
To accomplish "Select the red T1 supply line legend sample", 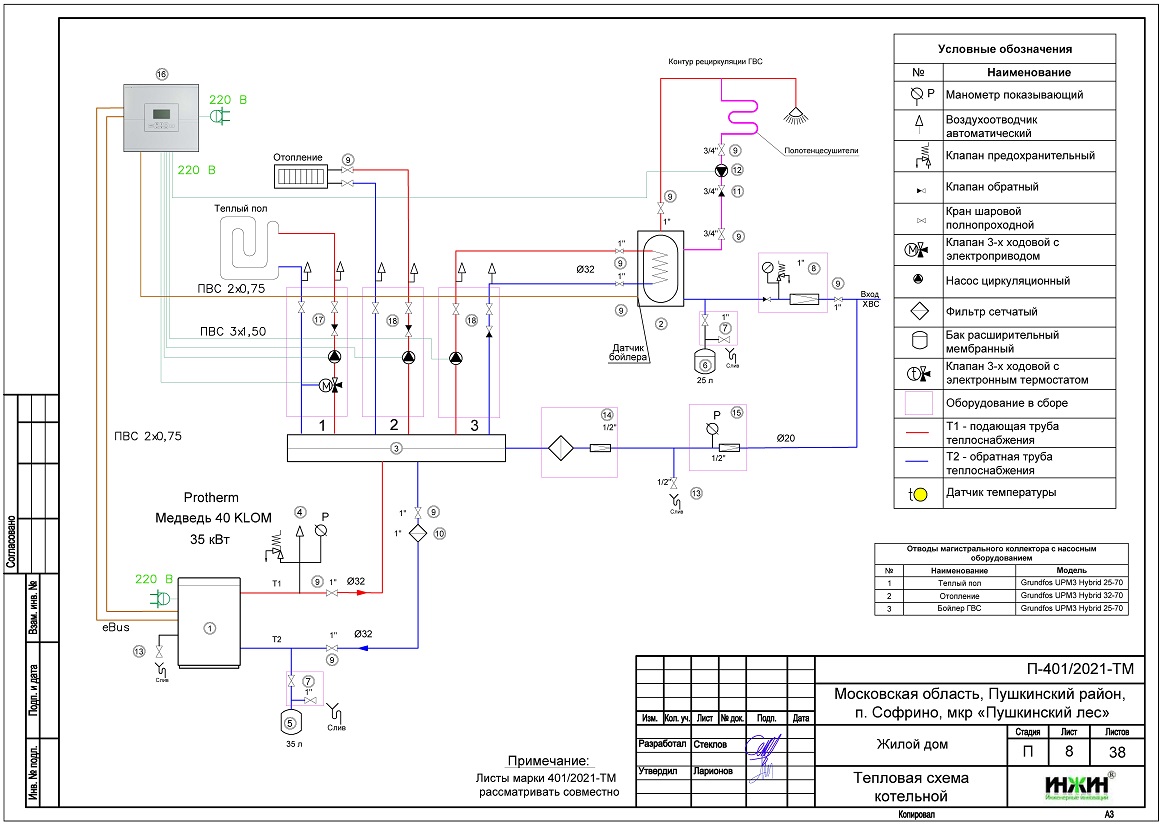I will click(917, 433).
